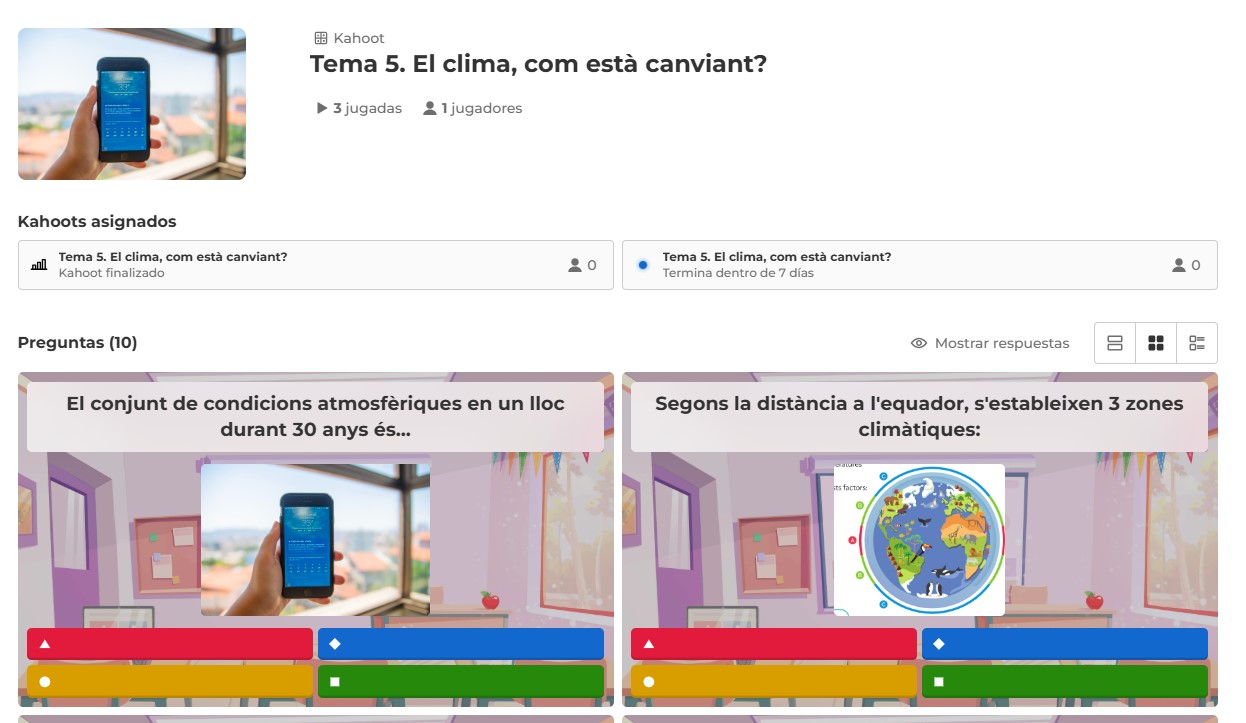1246x723 pixels.
Task: Select the green square answer icon on the second question
Action: coord(938,680)
